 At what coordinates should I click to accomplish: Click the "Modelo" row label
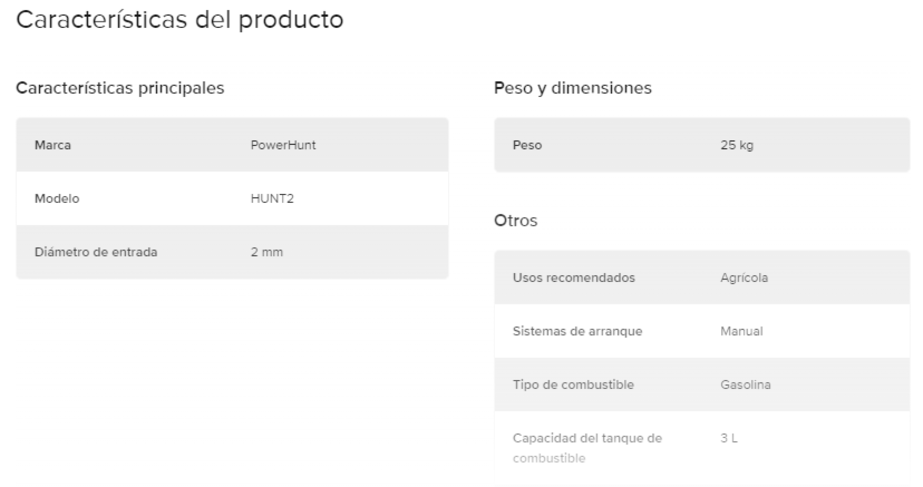click(56, 198)
